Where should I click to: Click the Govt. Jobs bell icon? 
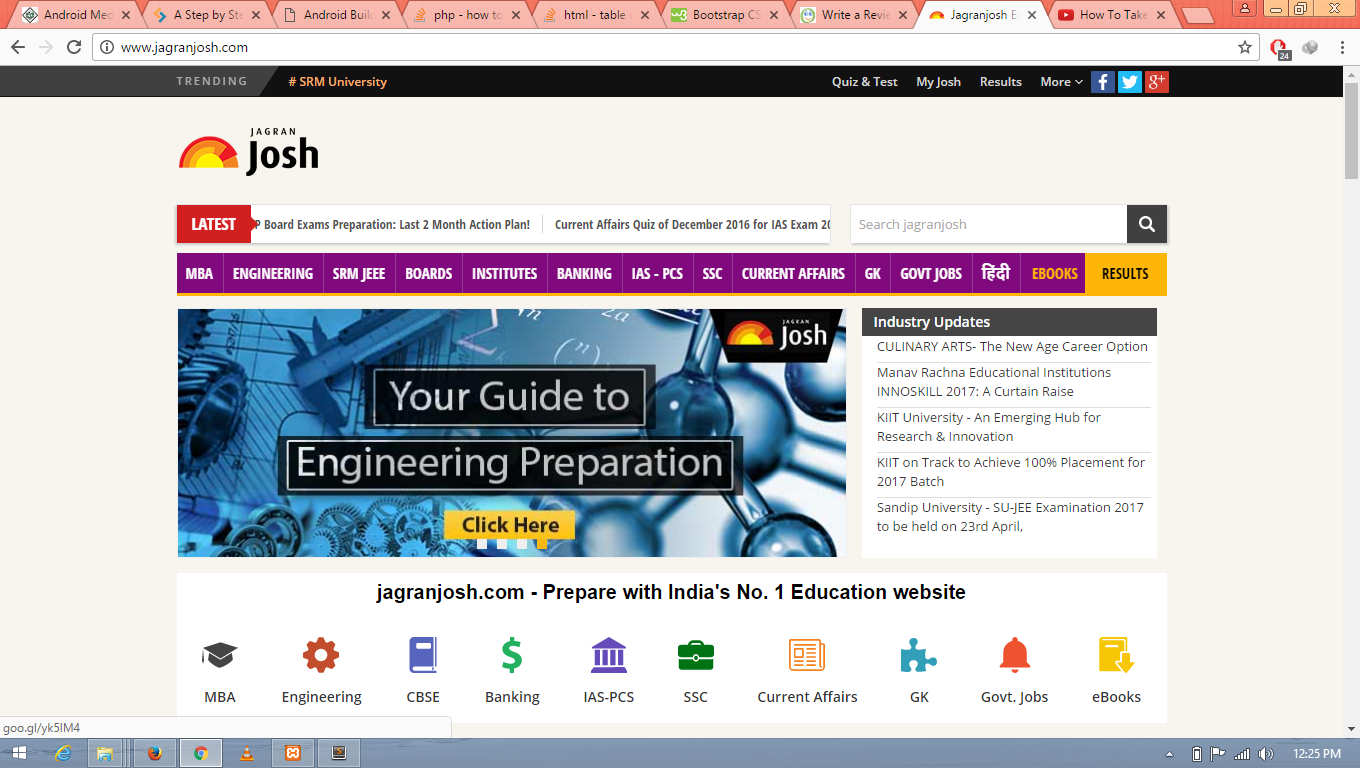pyautogui.click(x=1015, y=656)
